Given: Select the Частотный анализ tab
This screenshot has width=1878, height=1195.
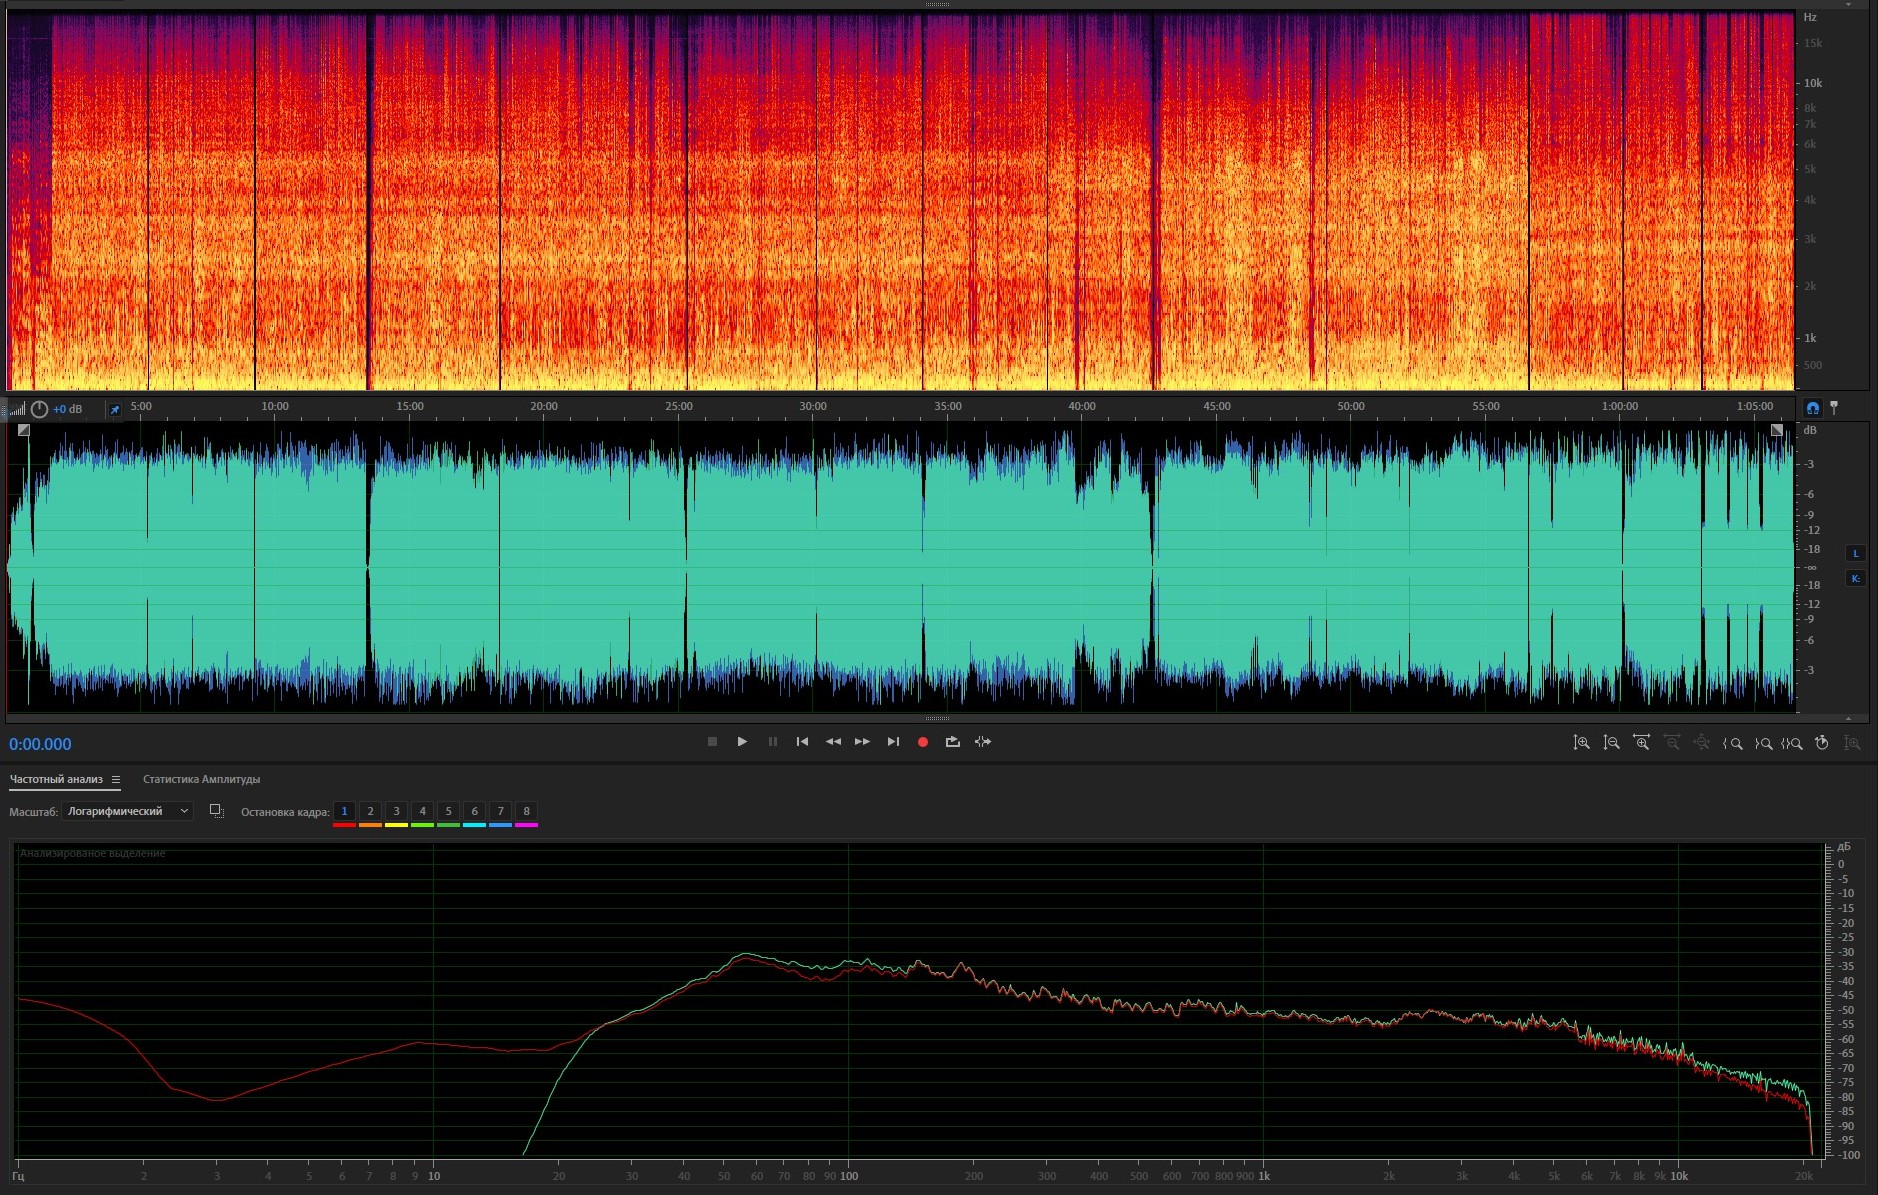Looking at the screenshot, I should click(56, 780).
